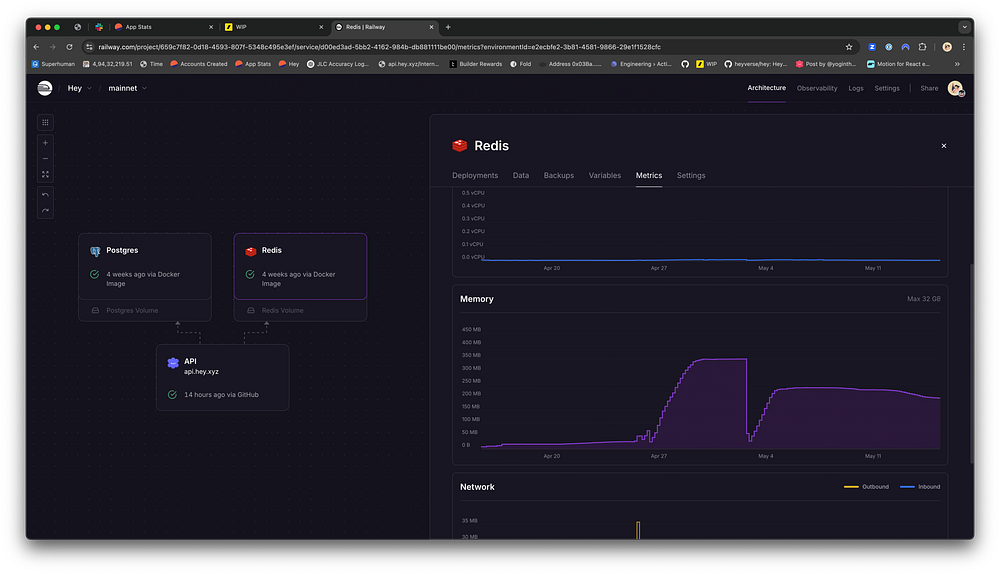This screenshot has width=1000, height=574.
Task: Open the API service card api.hey.xyz
Action: click(x=222, y=377)
